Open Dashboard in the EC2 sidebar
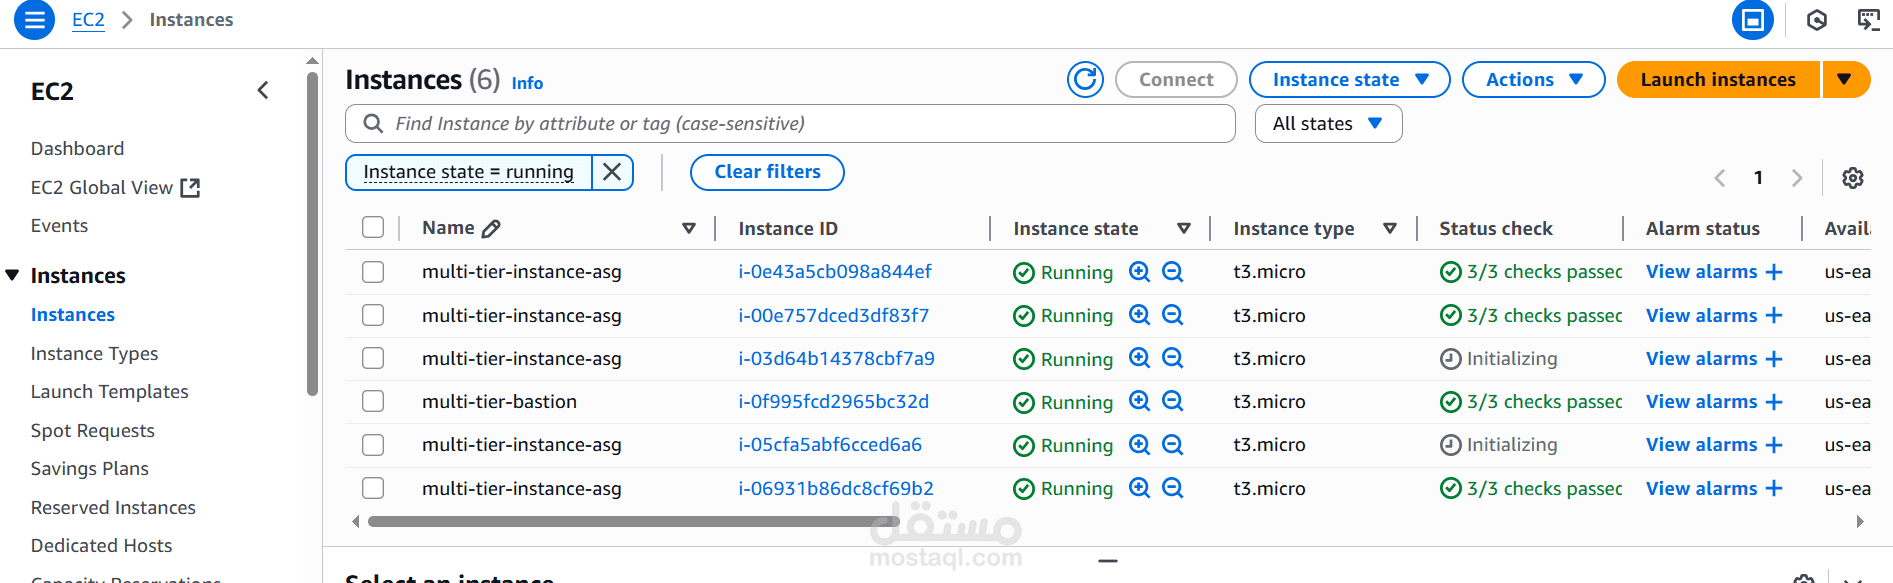 point(78,149)
